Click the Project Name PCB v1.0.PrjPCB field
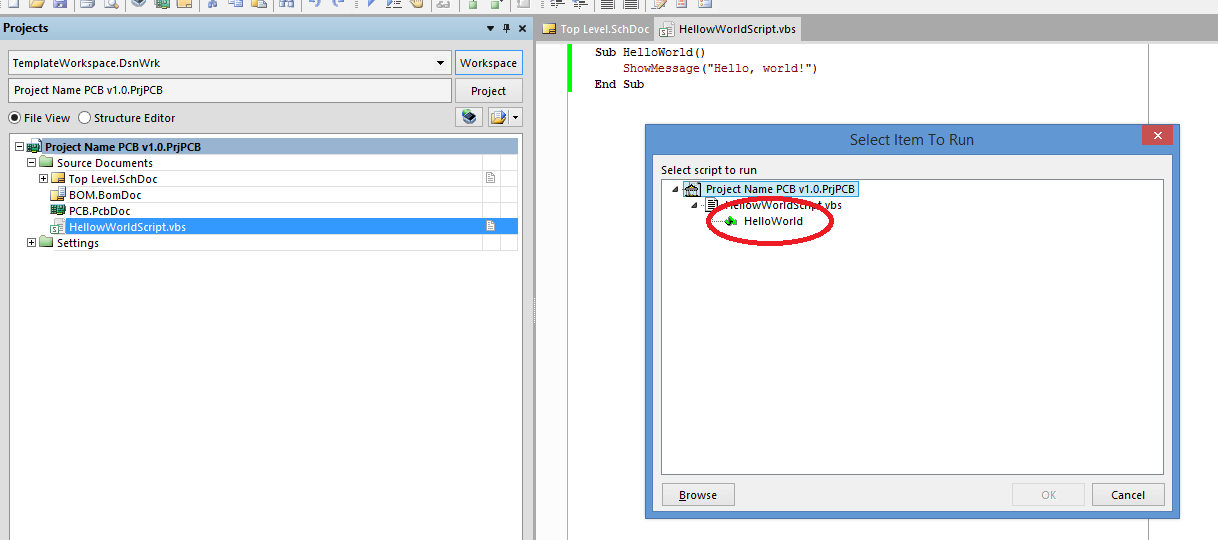The height and width of the screenshot is (540, 1218). click(230, 91)
